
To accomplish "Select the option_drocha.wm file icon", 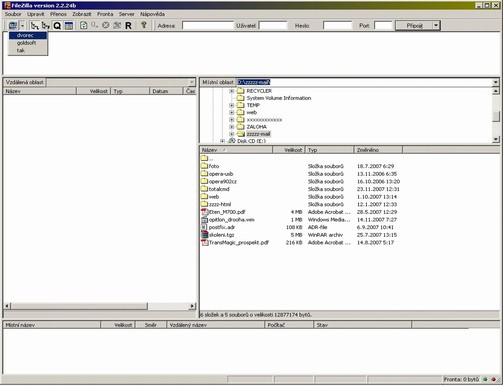I will coord(205,220).
